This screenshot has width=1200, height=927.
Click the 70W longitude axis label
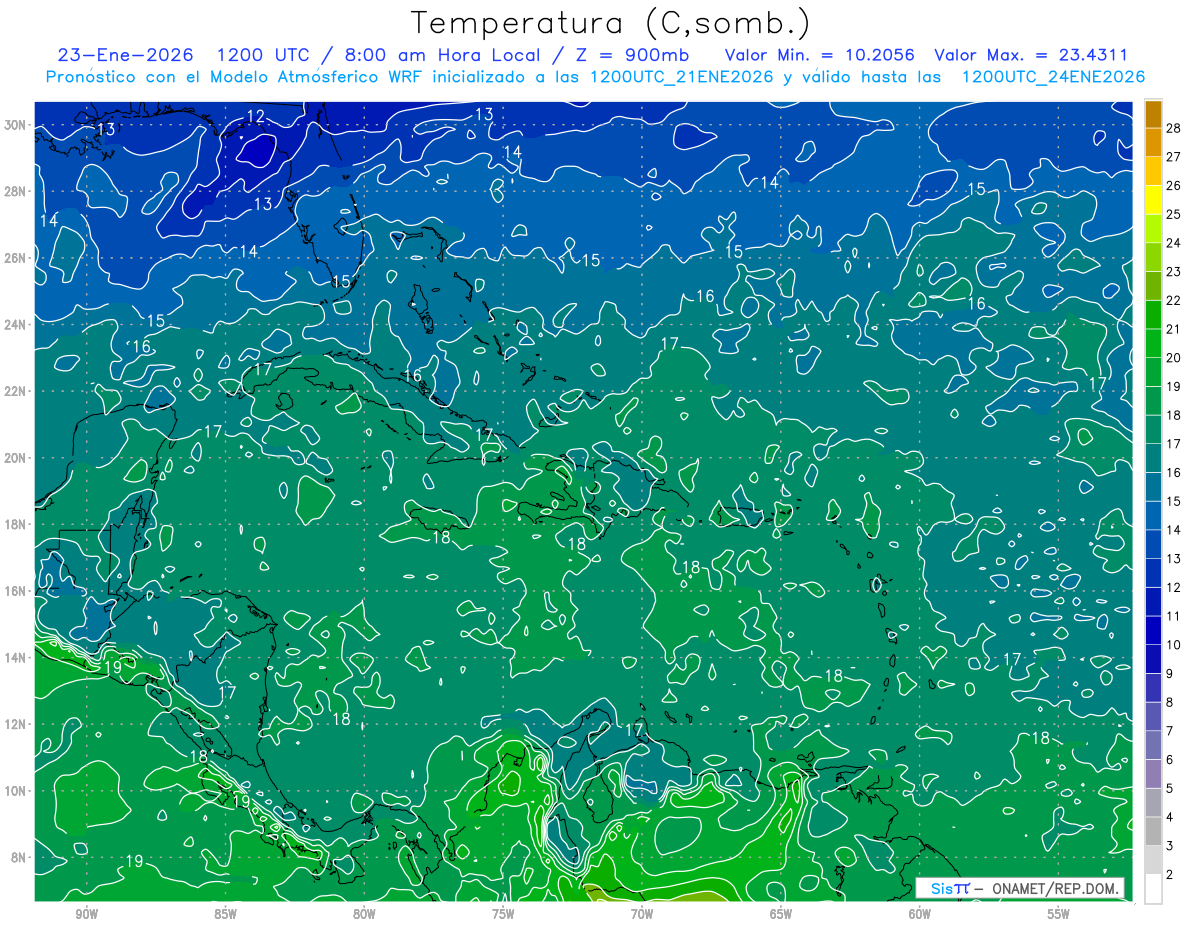pyautogui.click(x=642, y=914)
